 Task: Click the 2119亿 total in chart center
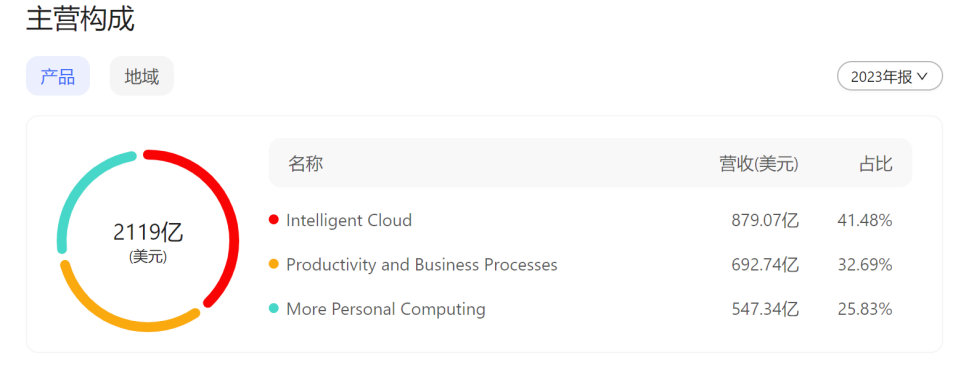coord(148,233)
